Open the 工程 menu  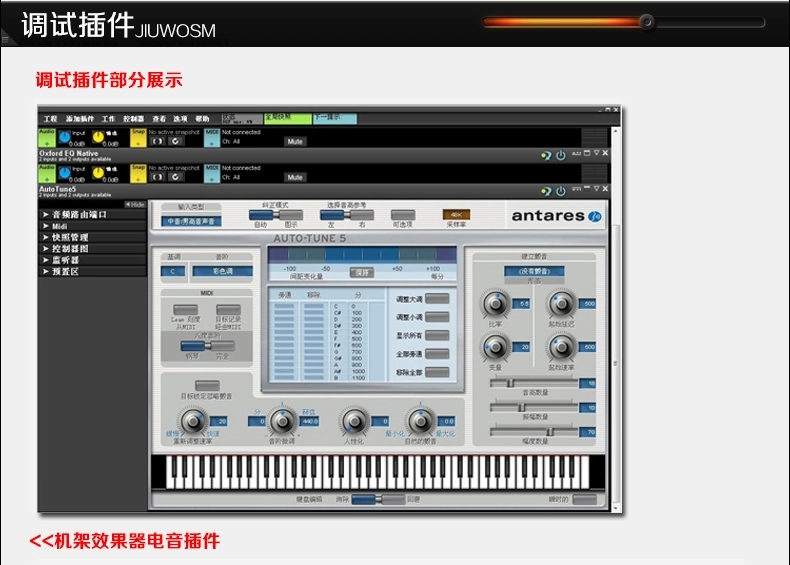(50, 119)
